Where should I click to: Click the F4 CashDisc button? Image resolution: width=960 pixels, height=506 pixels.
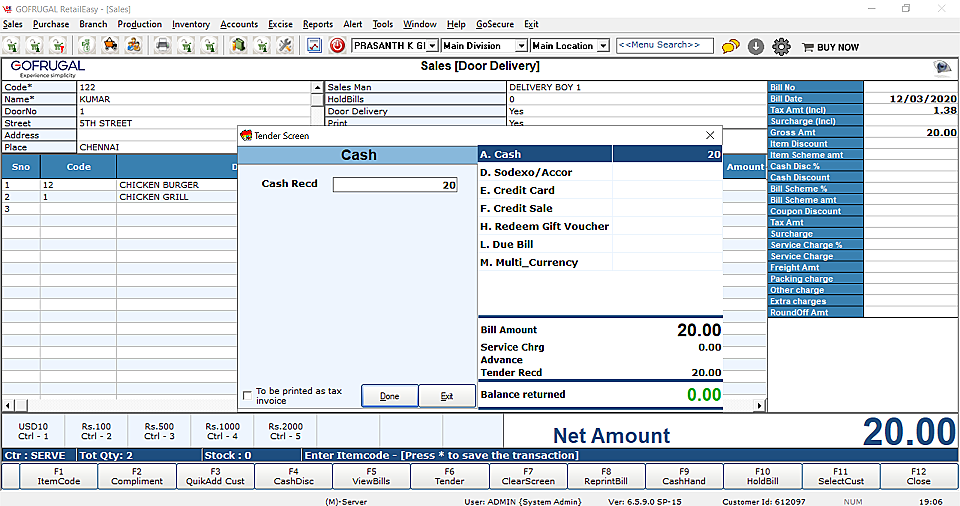coord(293,476)
